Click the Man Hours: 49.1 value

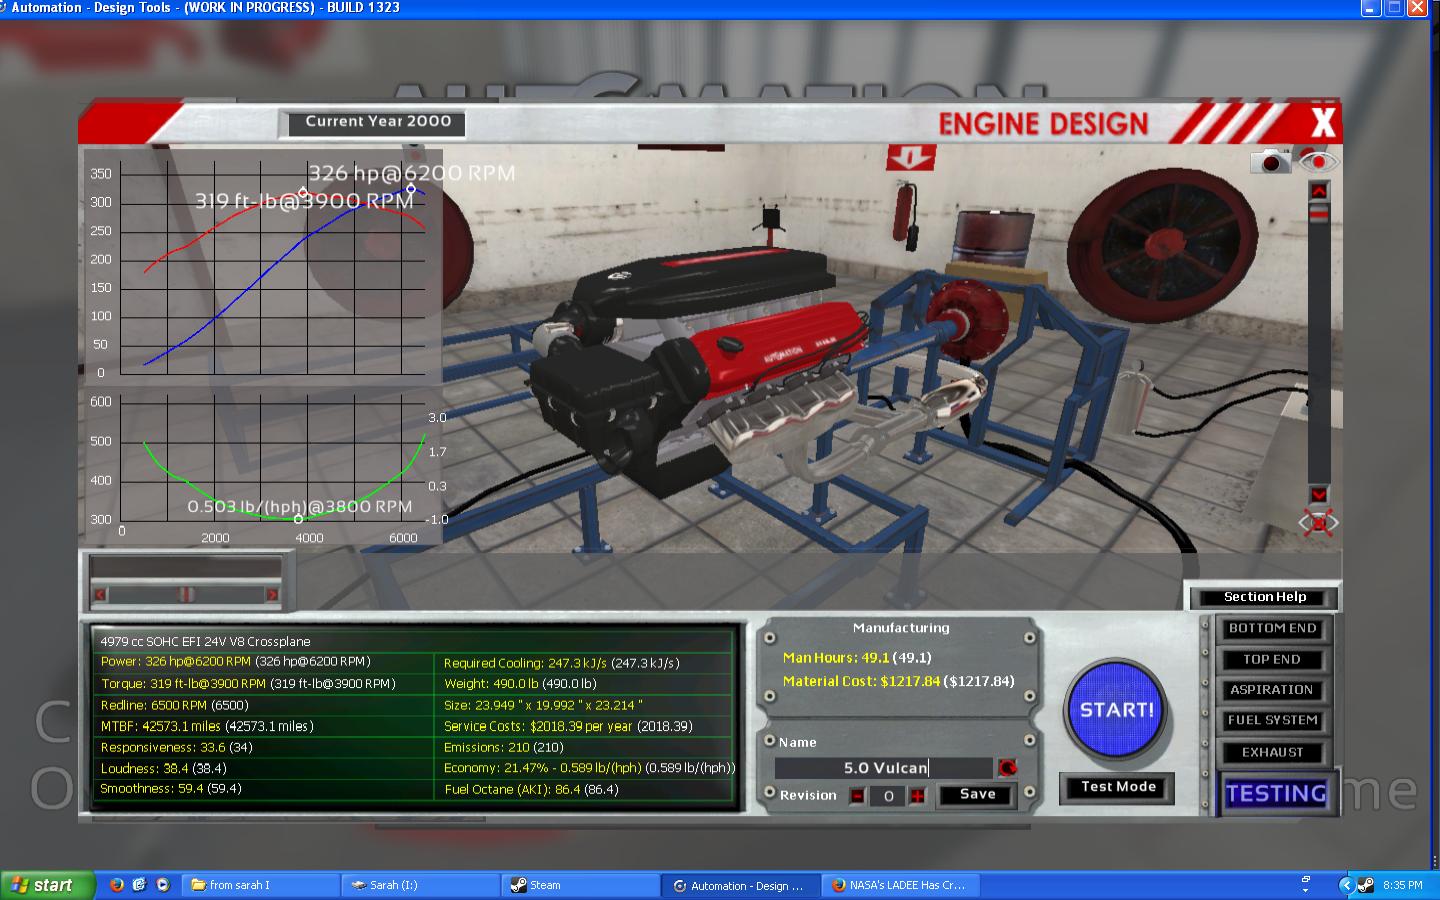tap(857, 658)
